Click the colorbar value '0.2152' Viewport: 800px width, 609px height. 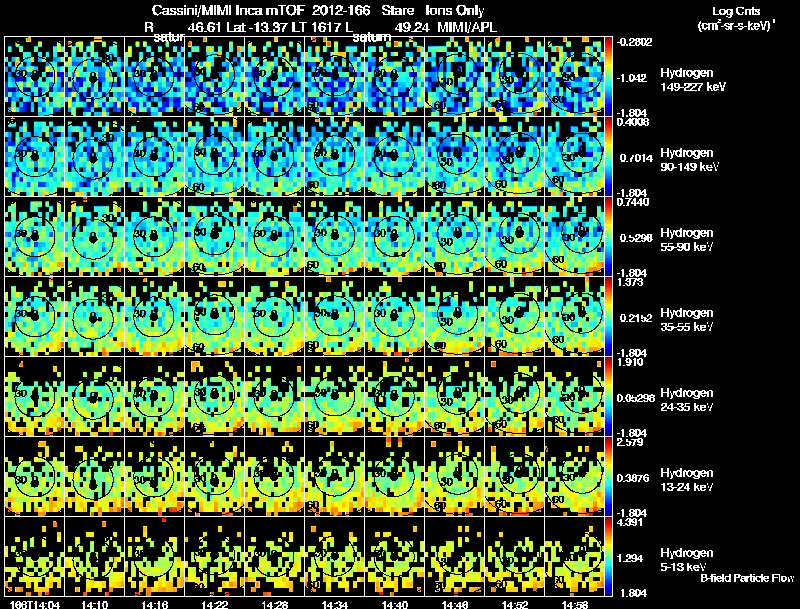(x=636, y=318)
